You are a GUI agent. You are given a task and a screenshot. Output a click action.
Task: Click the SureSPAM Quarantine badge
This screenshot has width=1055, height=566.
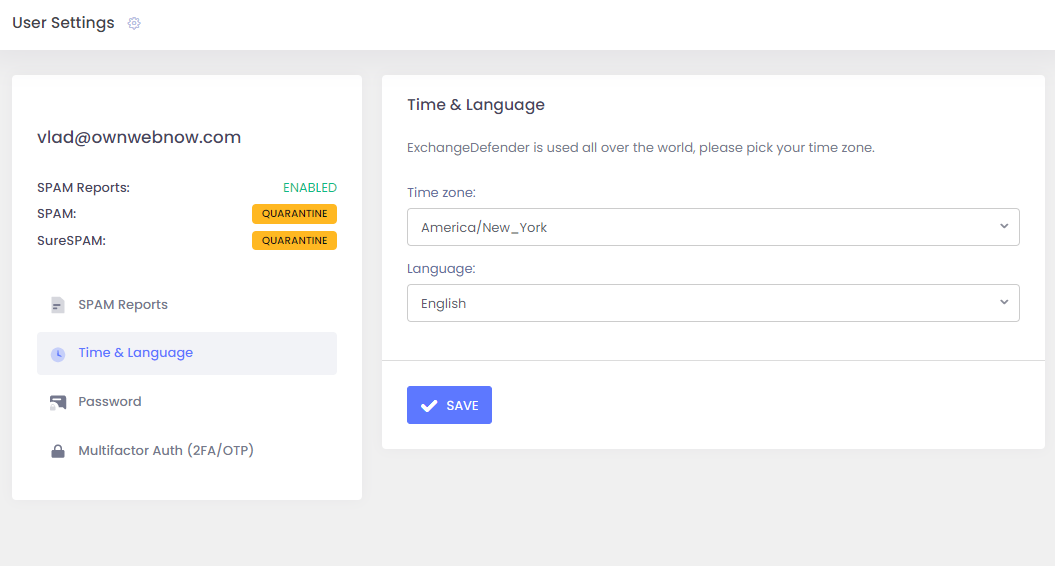(294, 241)
